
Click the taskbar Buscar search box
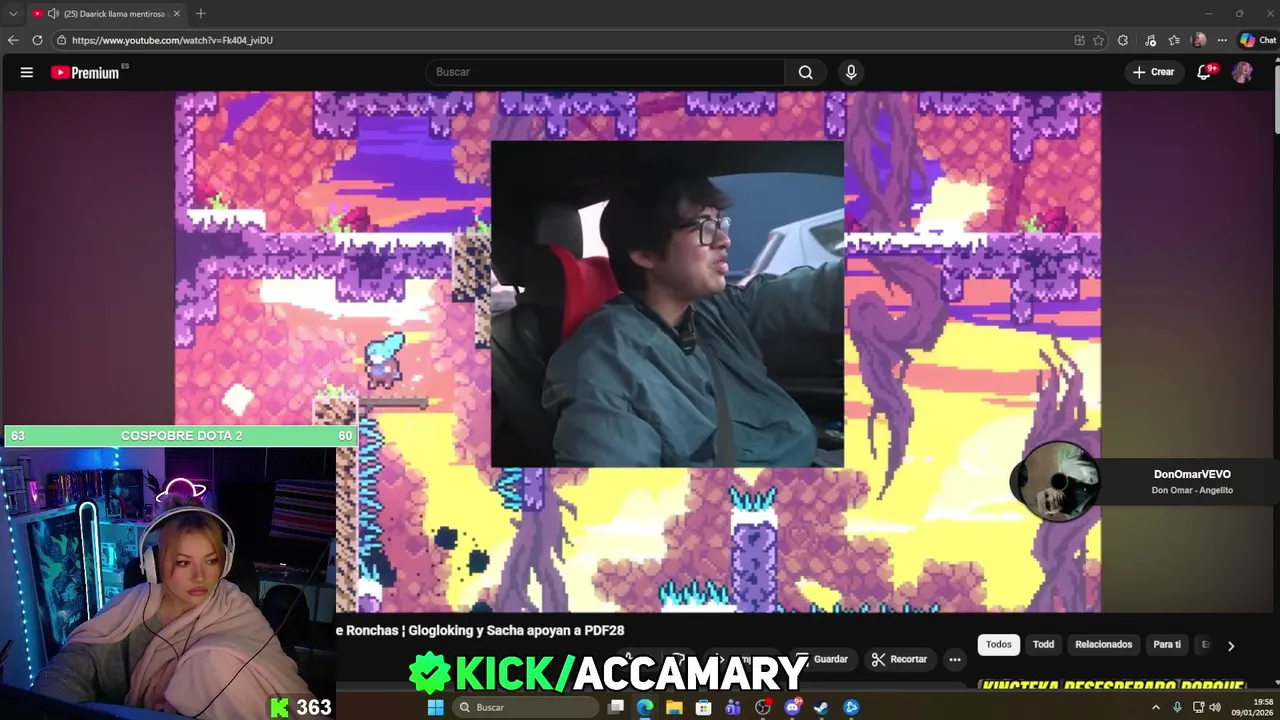tap(525, 707)
